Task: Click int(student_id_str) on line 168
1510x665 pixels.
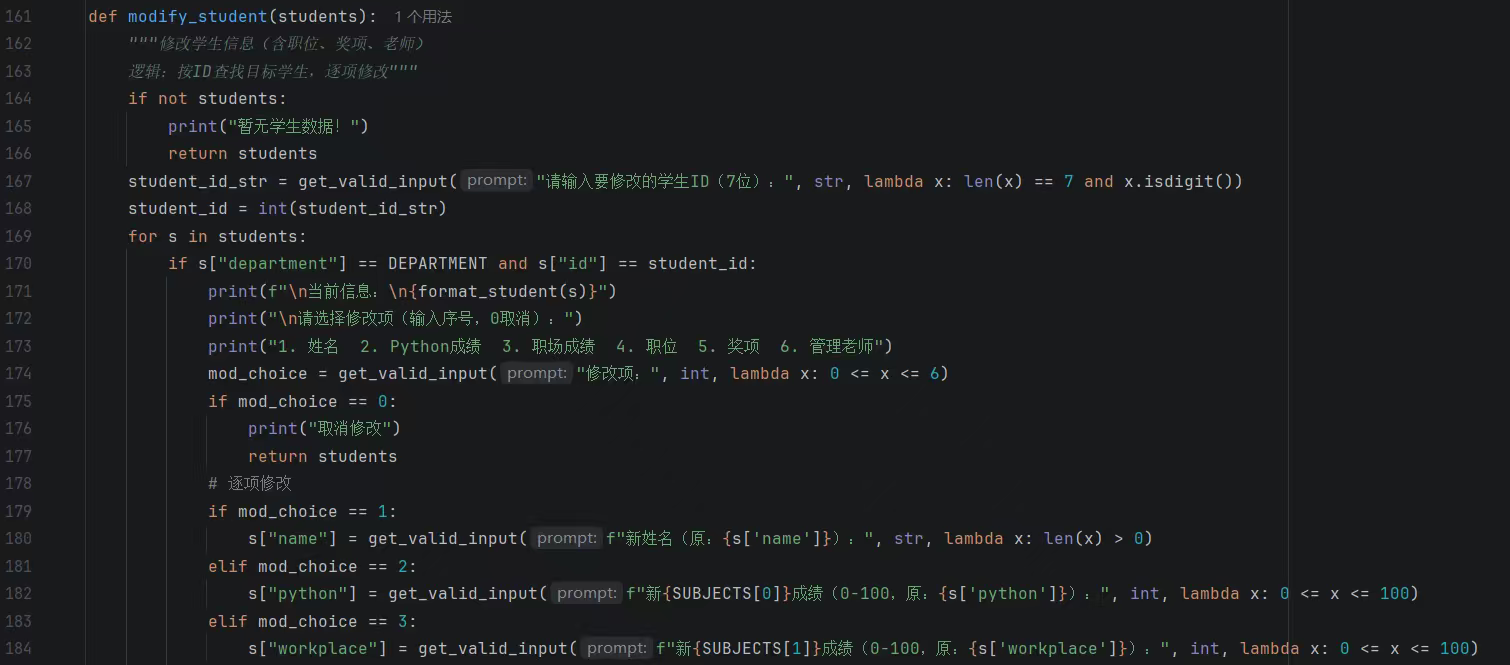Action: pyautogui.click(x=352, y=209)
